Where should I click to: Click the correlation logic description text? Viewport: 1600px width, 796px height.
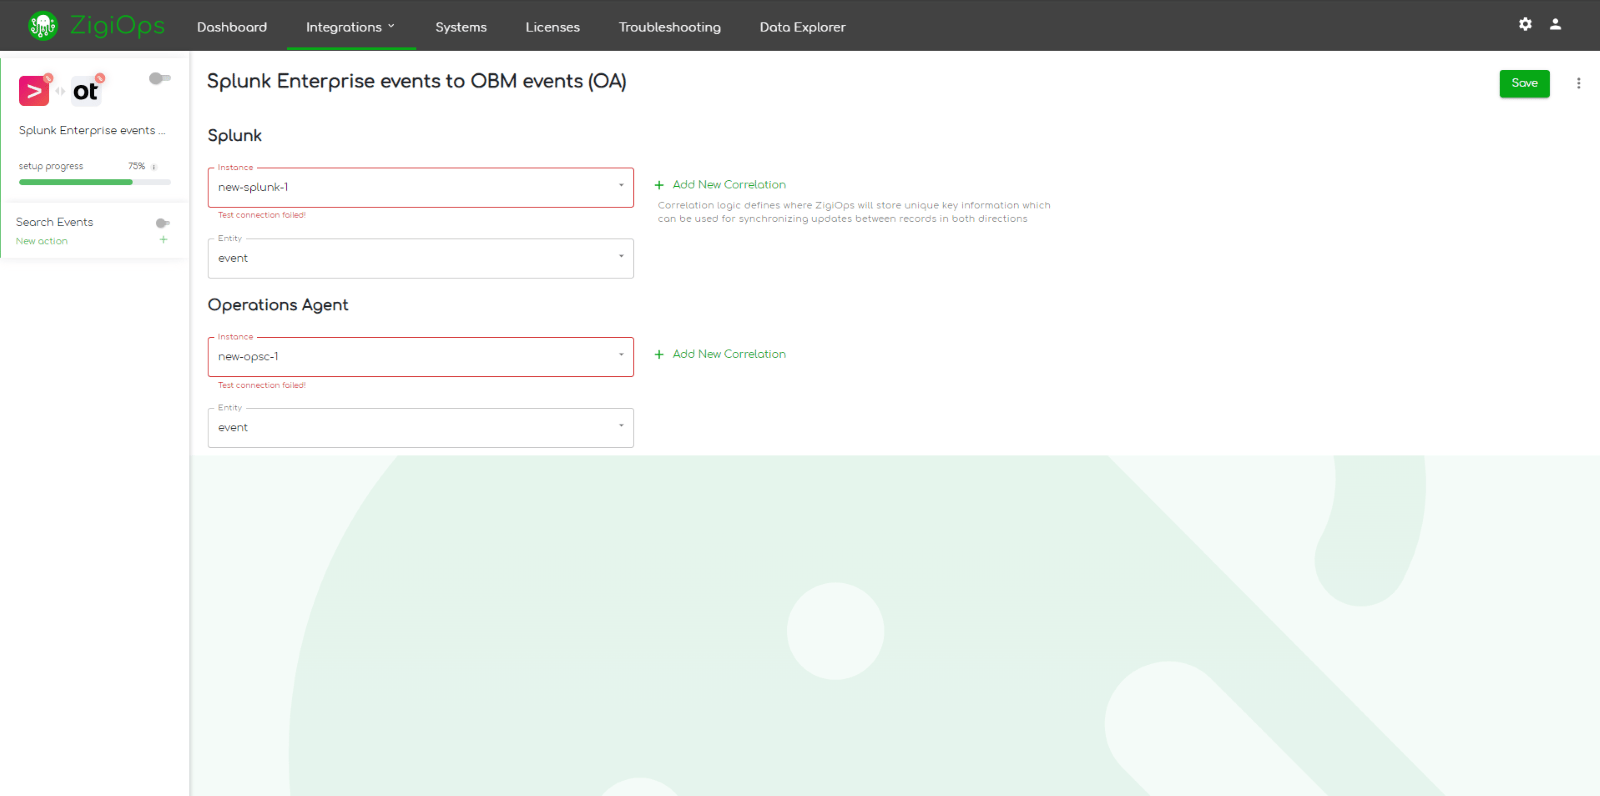click(854, 212)
